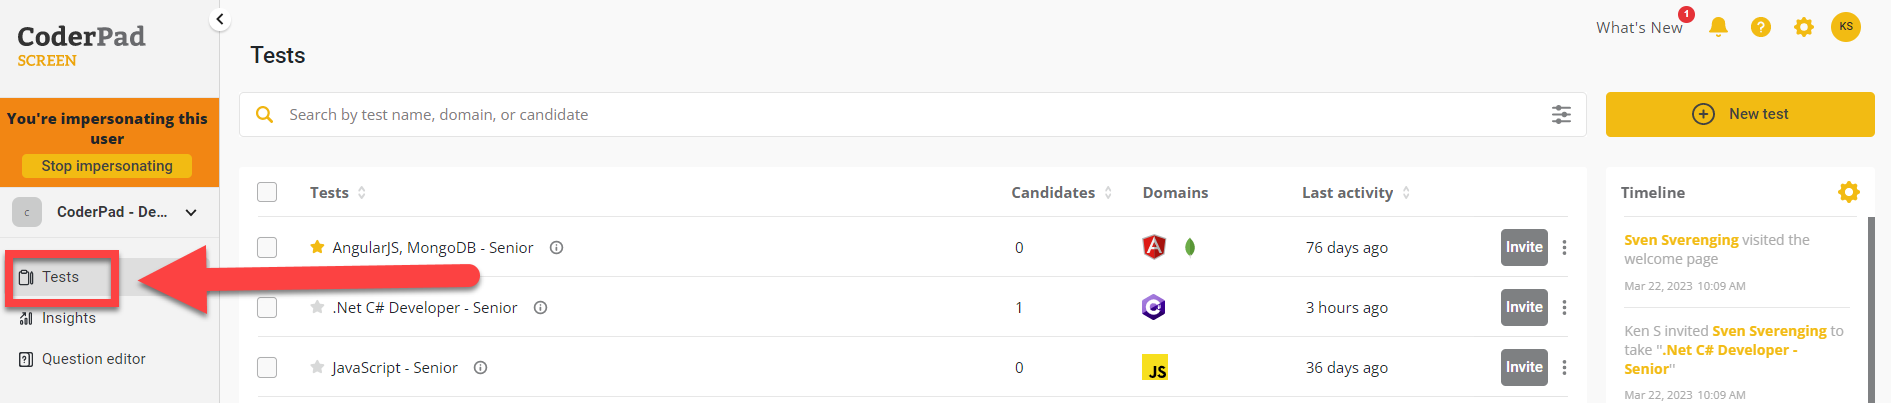
Task: Click the search filter sliders icon
Action: [x=1561, y=115]
